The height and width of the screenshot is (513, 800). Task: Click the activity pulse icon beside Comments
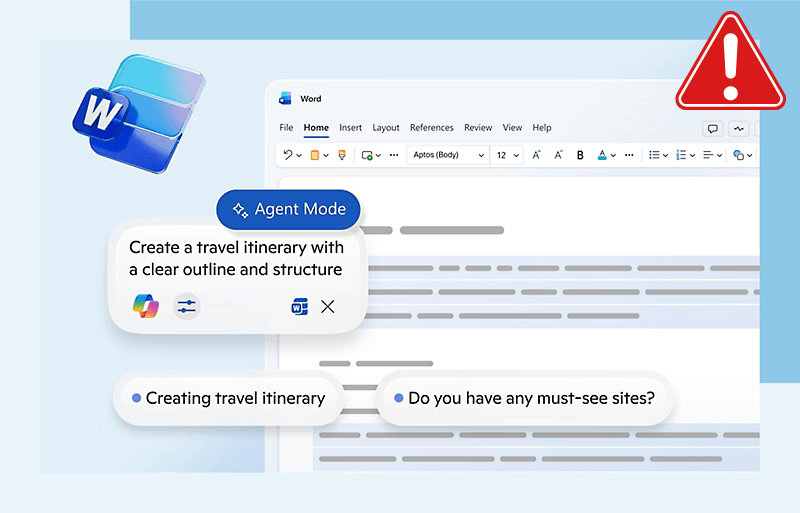coord(739,129)
